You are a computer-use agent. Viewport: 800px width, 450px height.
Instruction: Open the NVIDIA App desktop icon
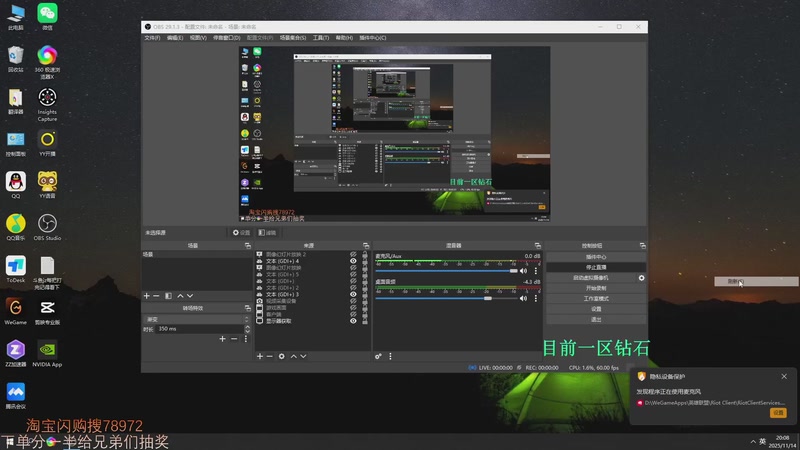[47, 354]
